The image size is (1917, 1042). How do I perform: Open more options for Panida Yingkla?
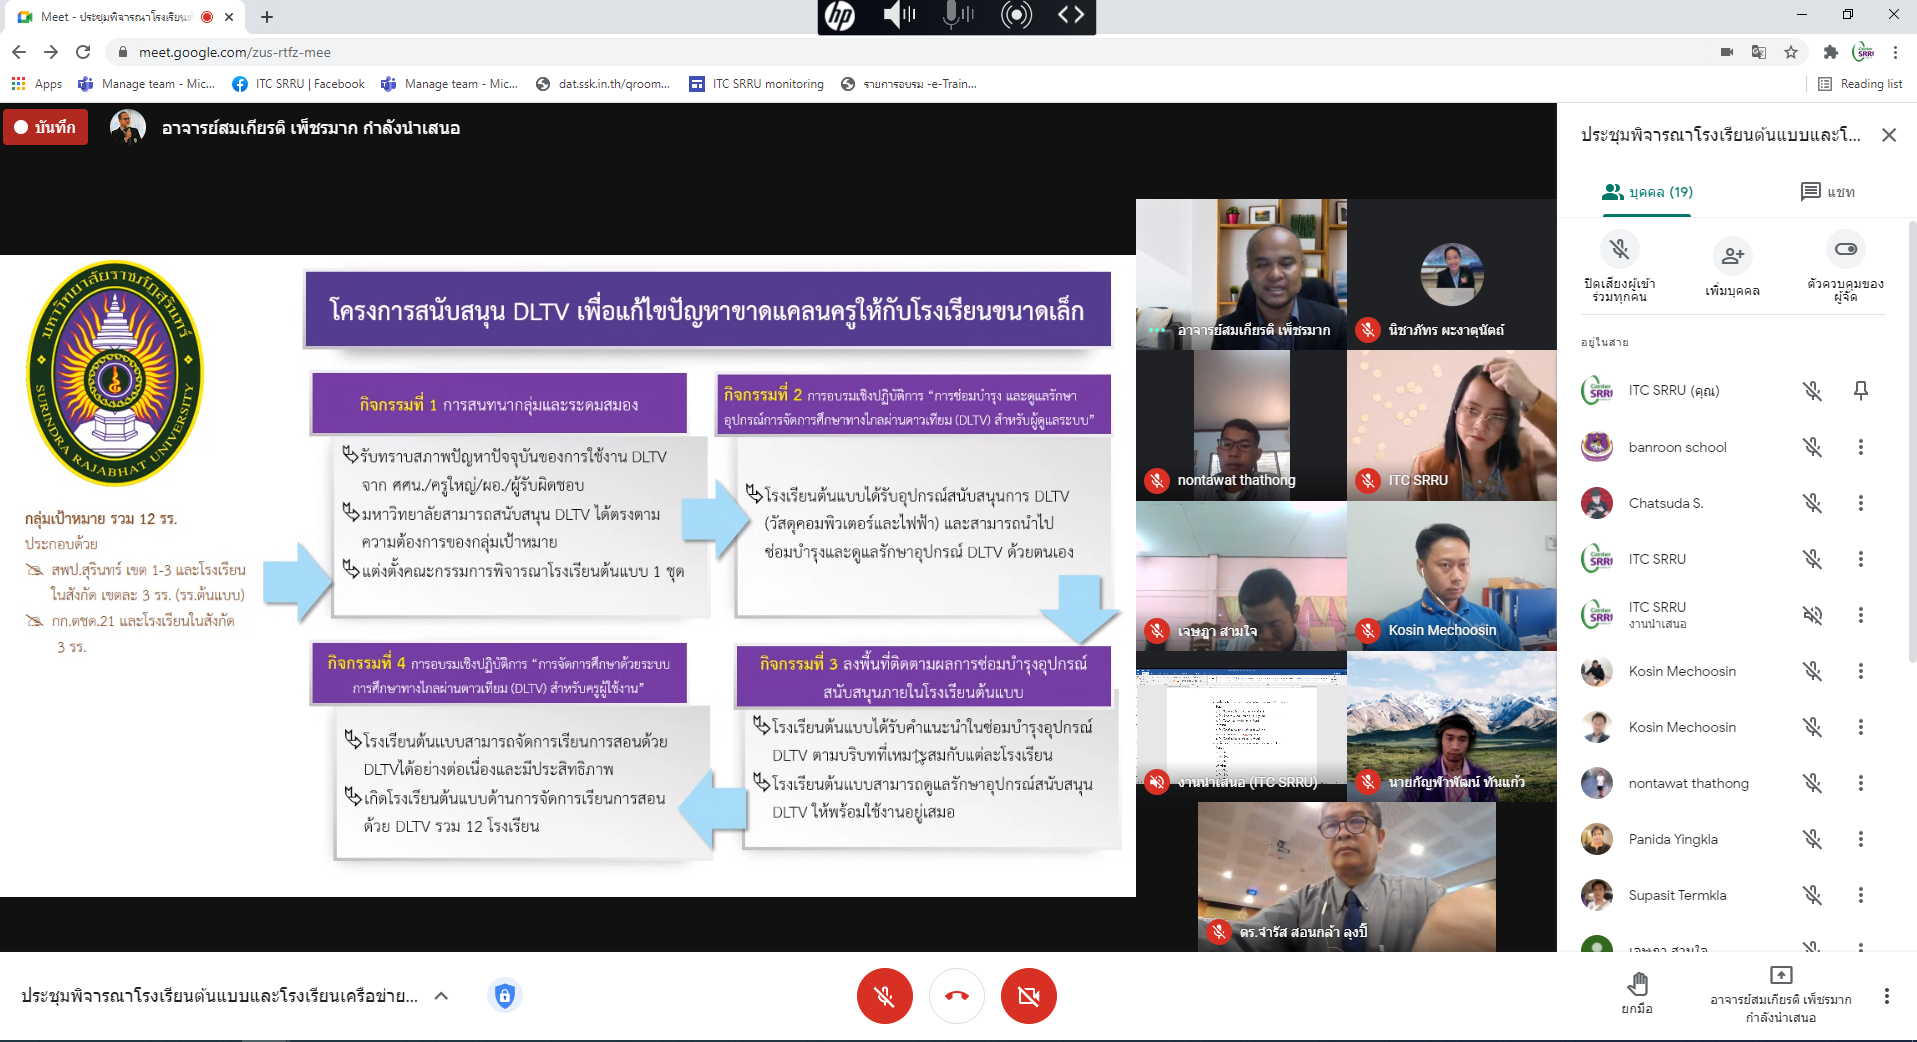(x=1860, y=839)
